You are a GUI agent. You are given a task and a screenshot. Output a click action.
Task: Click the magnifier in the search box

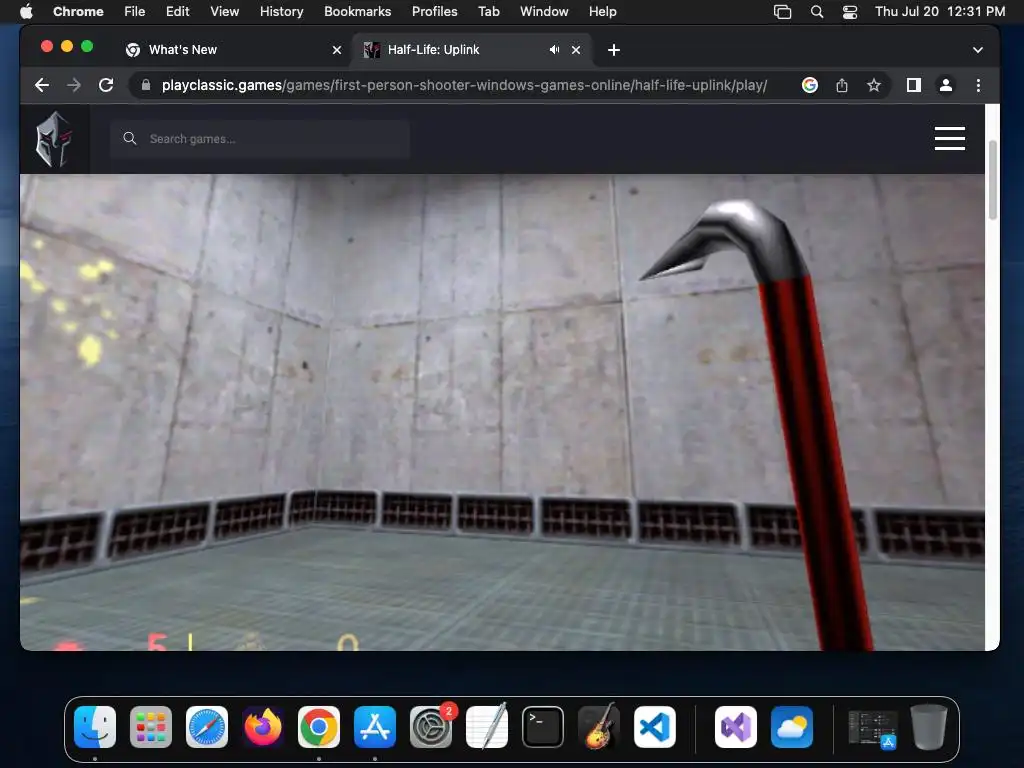click(130, 138)
